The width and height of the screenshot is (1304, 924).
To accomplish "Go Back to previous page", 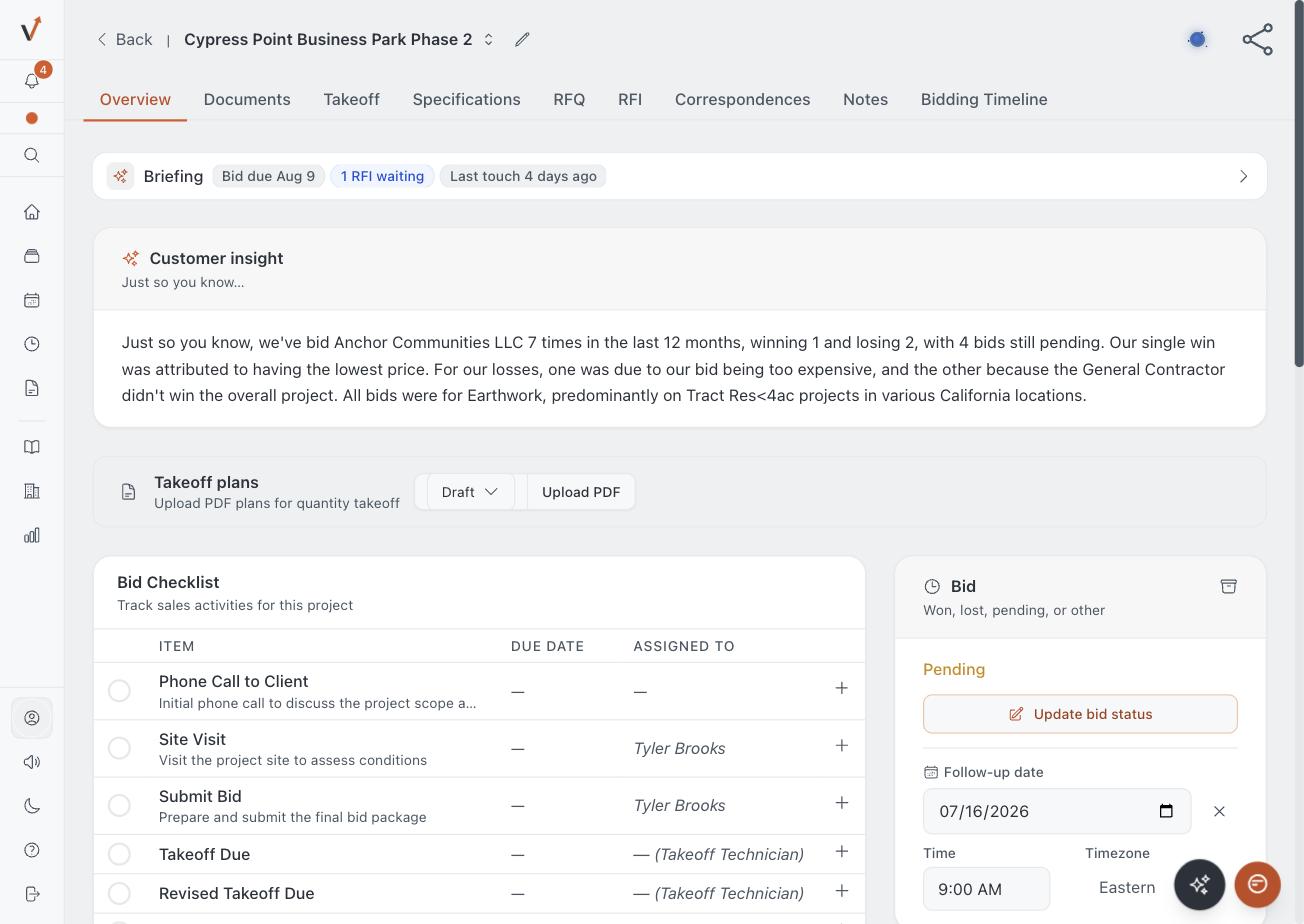I will (124, 39).
